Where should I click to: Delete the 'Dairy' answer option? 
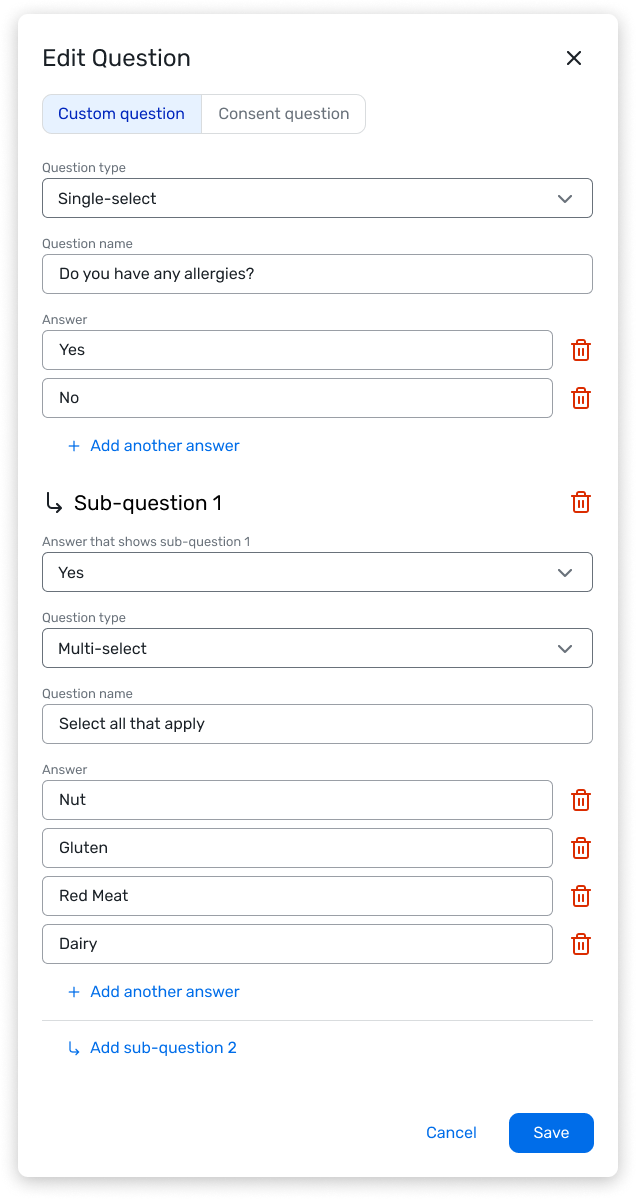[x=581, y=944]
